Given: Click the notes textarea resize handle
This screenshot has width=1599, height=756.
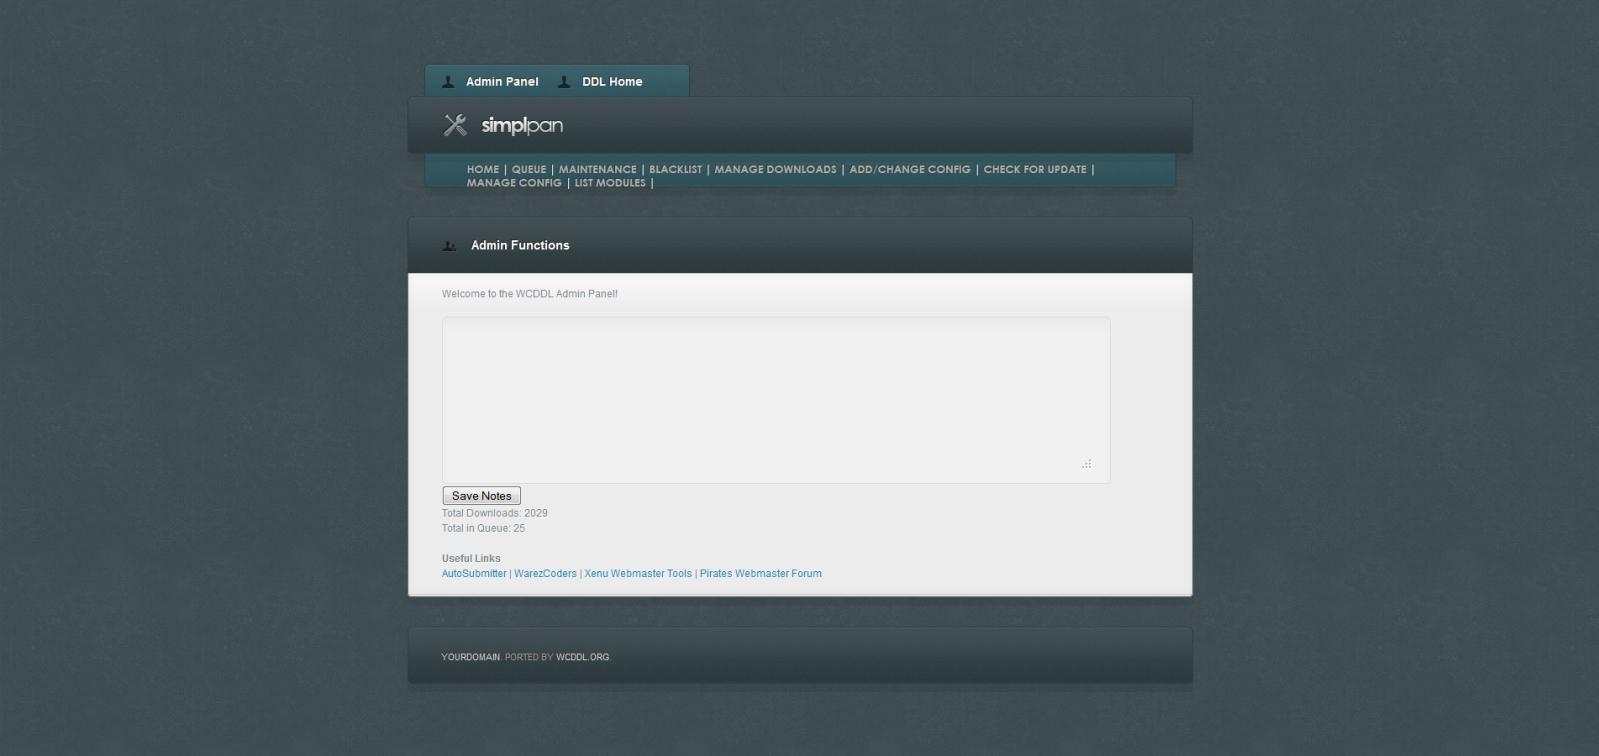Looking at the screenshot, I should point(1086,464).
